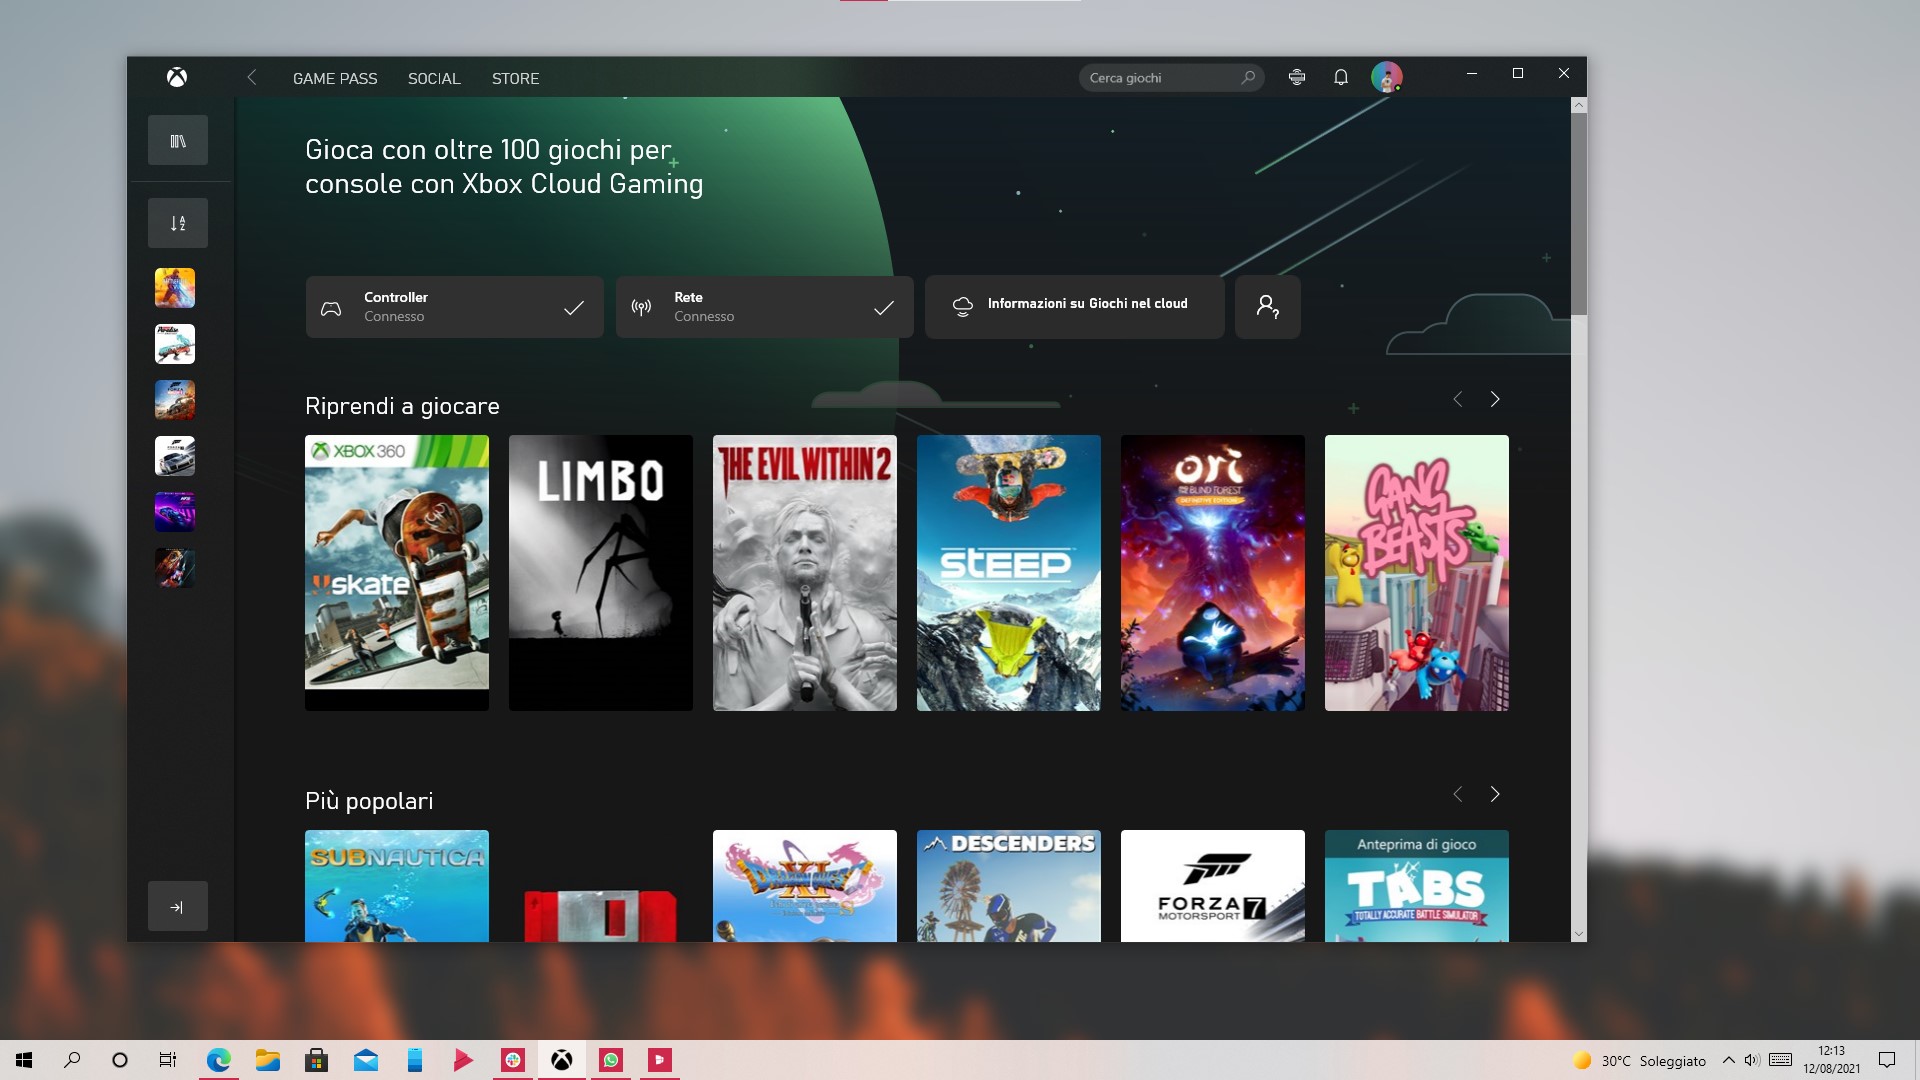Click the Task View taskbar icon
The image size is (1920, 1080).
coord(168,1060)
